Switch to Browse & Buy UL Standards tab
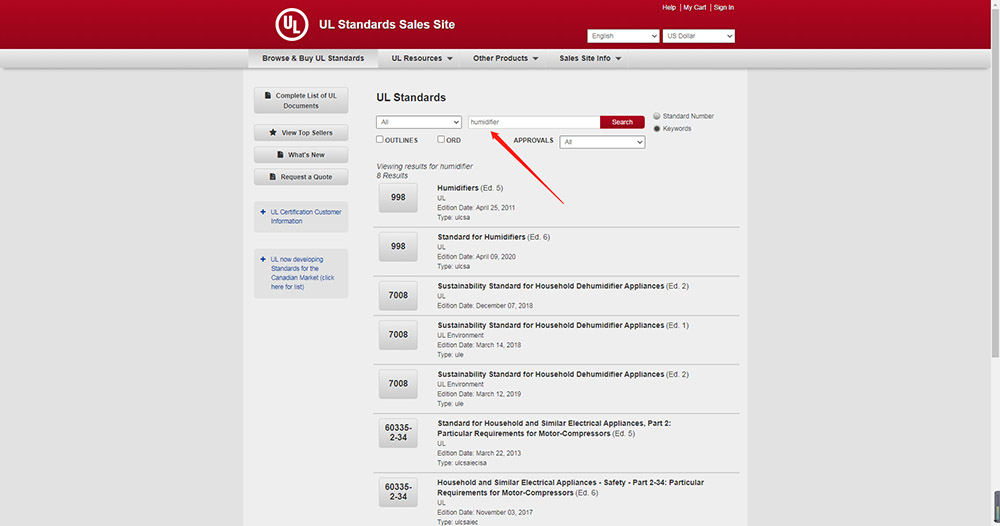The image size is (1000, 526). pos(313,58)
